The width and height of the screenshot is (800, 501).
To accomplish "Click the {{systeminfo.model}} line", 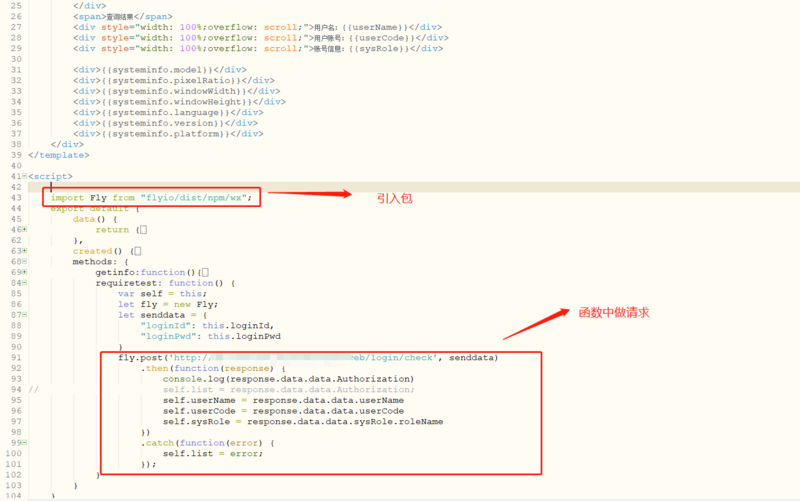I will coord(160,70).
